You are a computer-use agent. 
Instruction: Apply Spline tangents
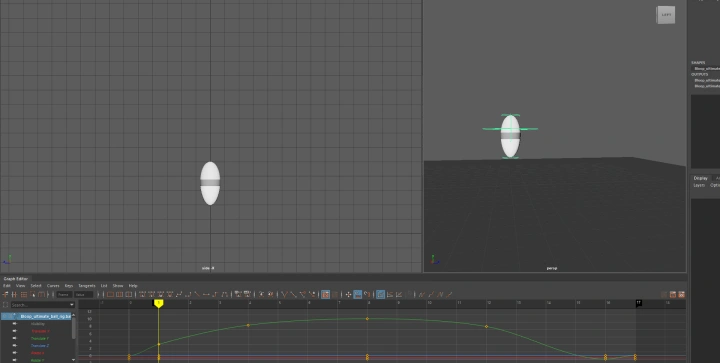point(179,295)
